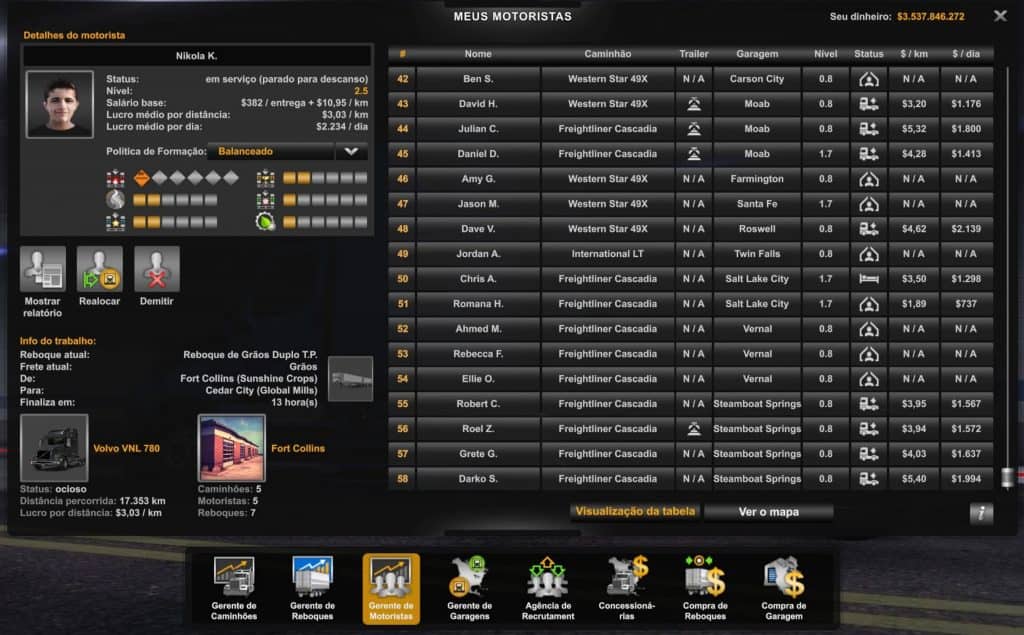Click the Ver o mapa button
This screenshot has width=1024, height=635.
coord(769,510)
